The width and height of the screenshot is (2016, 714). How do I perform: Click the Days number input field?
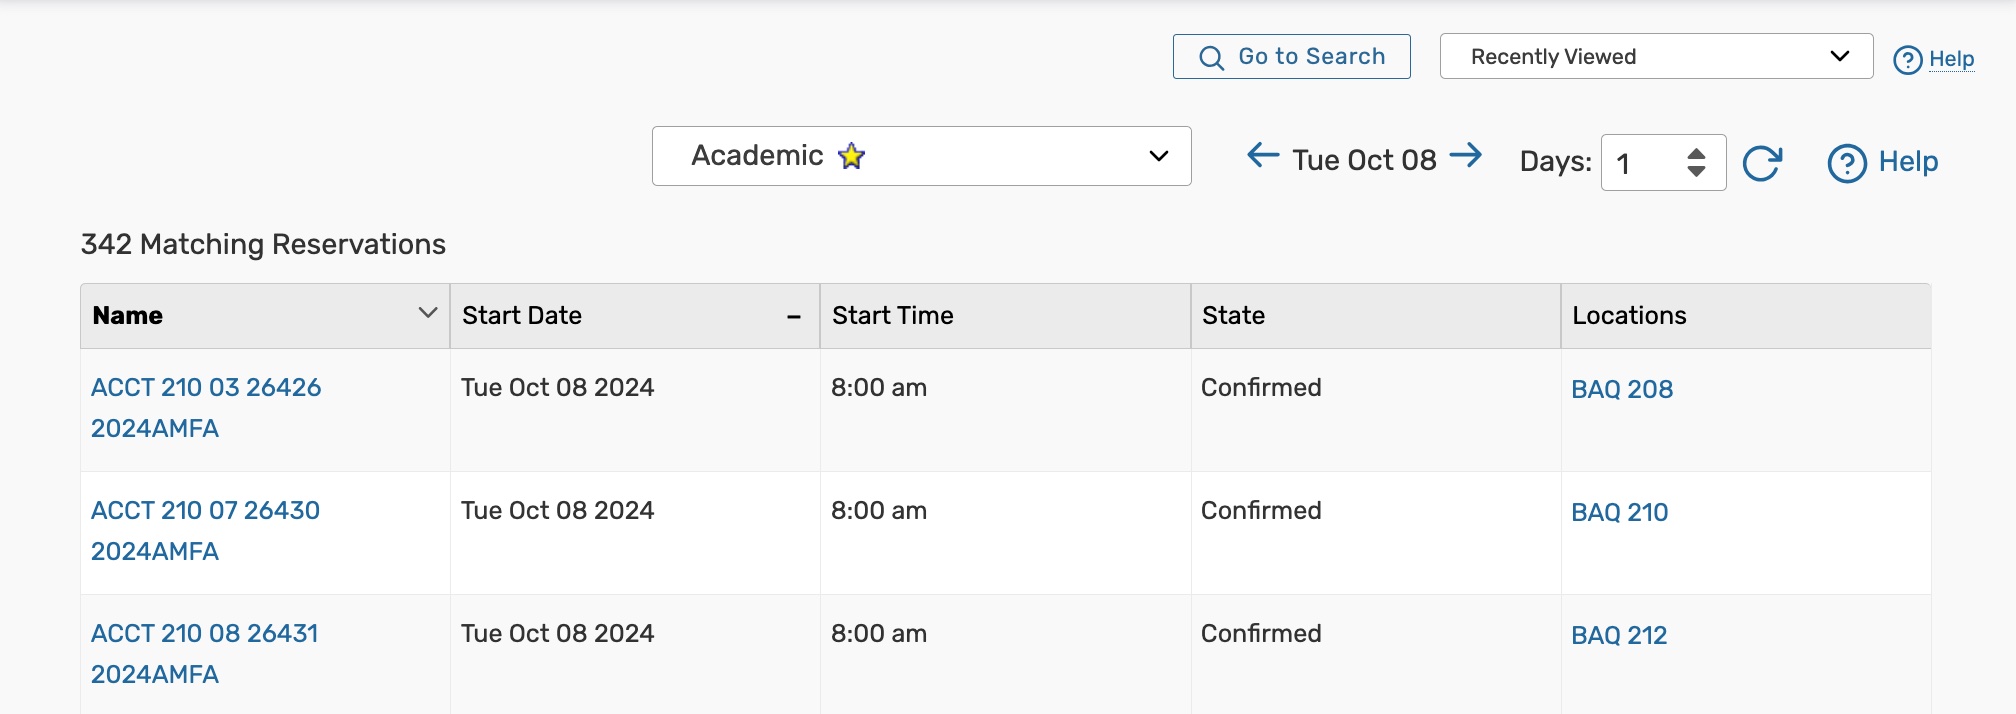1642,163
